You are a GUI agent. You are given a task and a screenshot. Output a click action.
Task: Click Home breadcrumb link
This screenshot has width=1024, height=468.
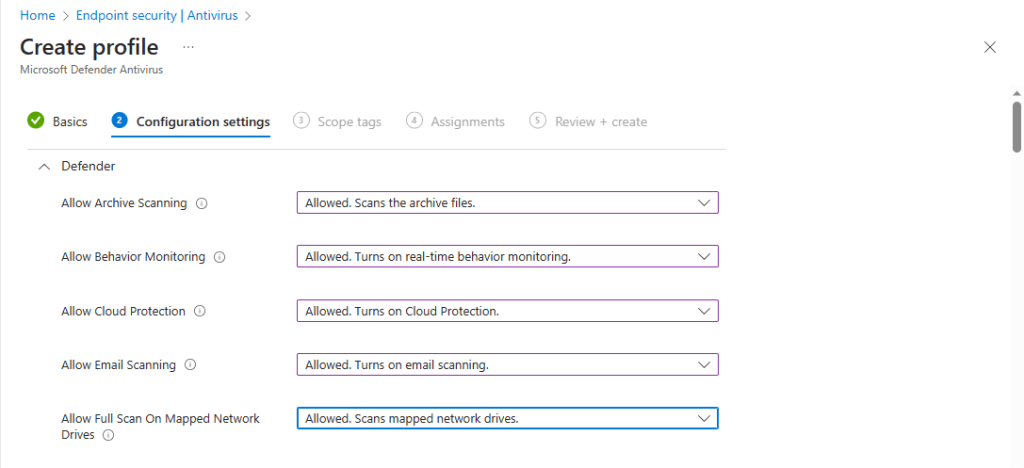click(37, 15)
